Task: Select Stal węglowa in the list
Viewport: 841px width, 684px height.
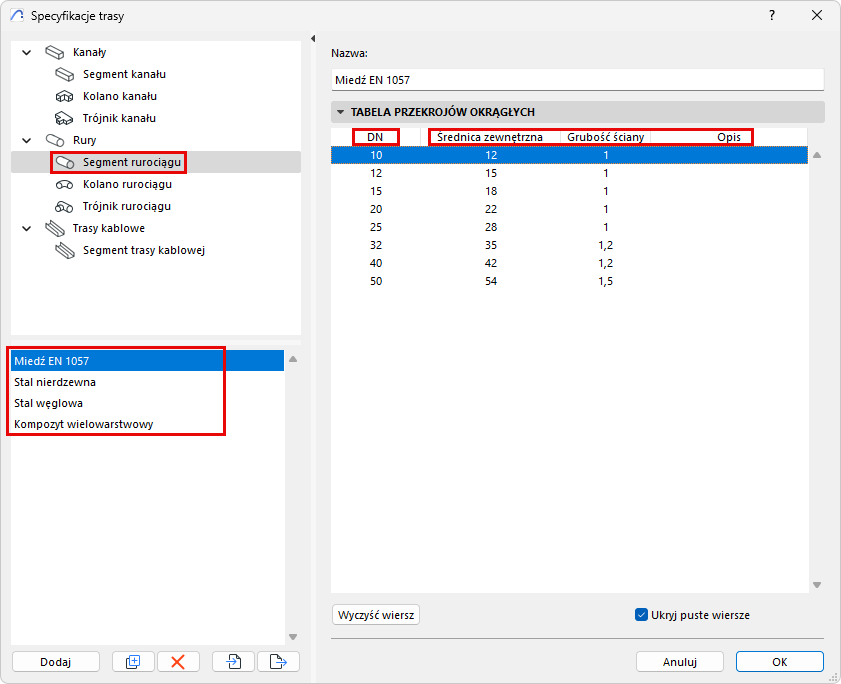Action: coord(147,403)
